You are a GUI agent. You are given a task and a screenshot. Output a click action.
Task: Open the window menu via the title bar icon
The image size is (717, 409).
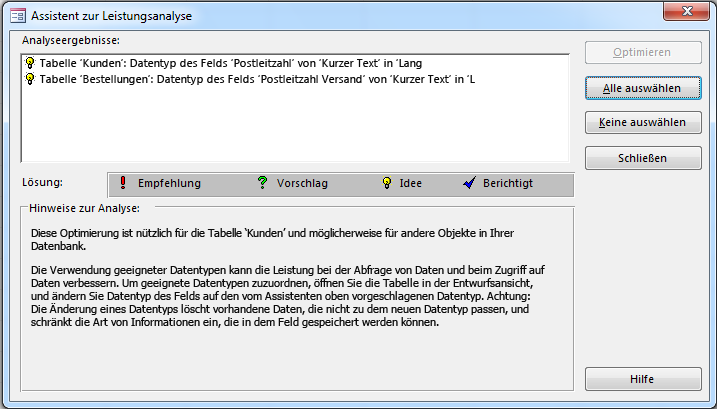tap(16, 16)
